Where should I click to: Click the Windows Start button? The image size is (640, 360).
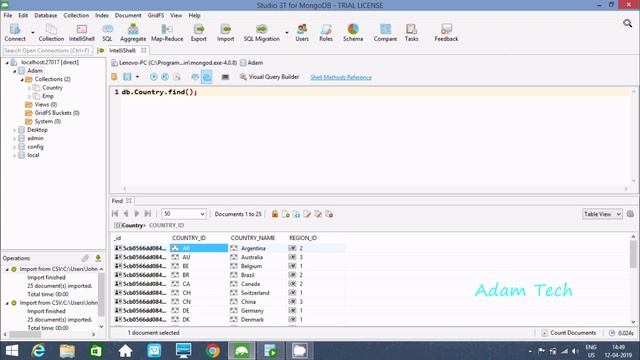[11, 351]
